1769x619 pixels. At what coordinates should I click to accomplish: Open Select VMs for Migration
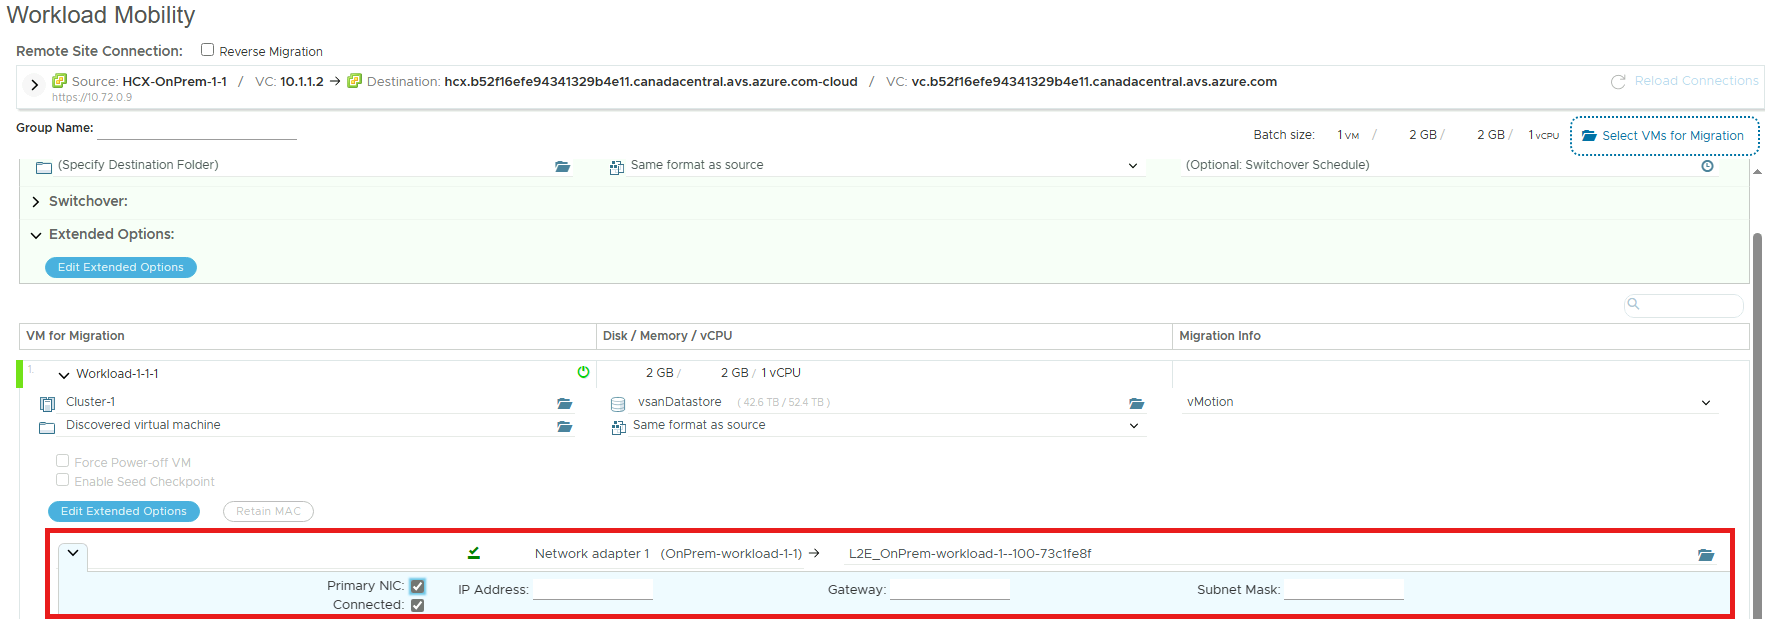click(x=1664, y=136)
